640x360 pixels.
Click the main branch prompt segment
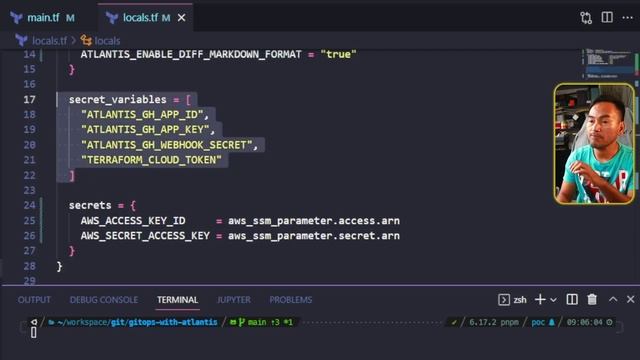[261, 322]
